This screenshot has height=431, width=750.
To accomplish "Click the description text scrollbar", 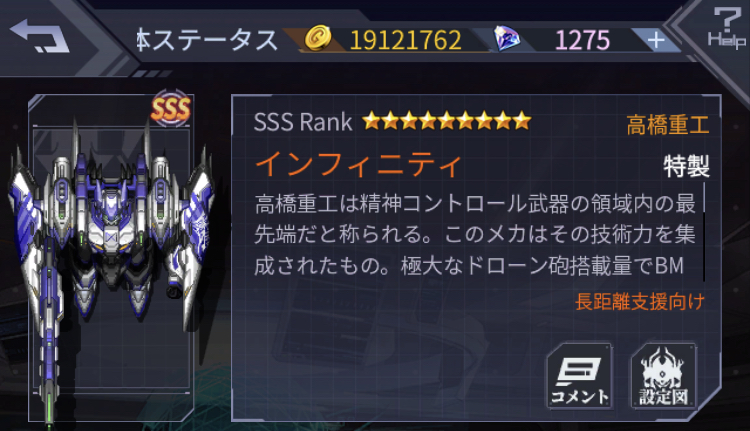I will click(x=705, y=232).
